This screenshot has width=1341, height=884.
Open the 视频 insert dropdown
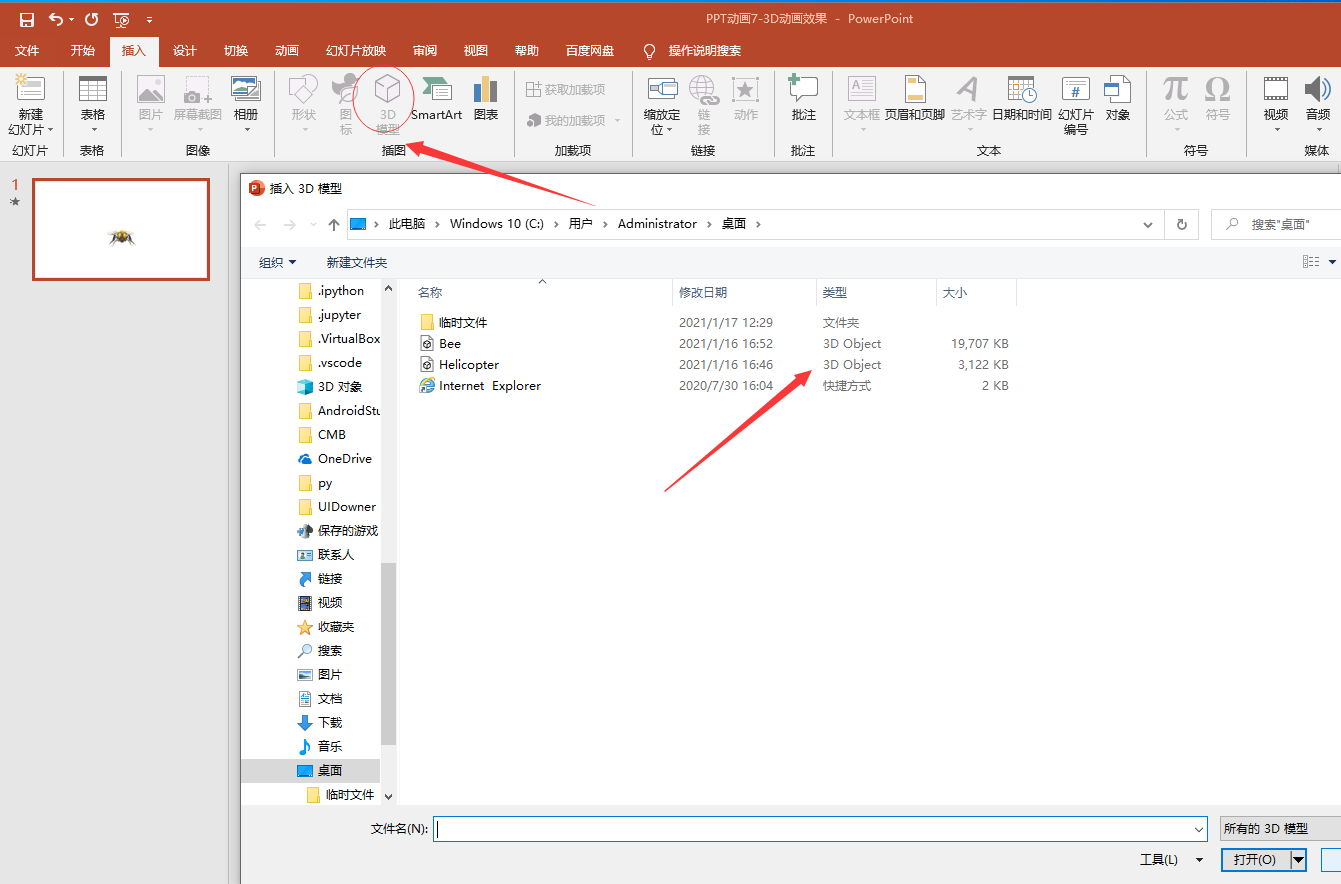tap(1276, 105)
